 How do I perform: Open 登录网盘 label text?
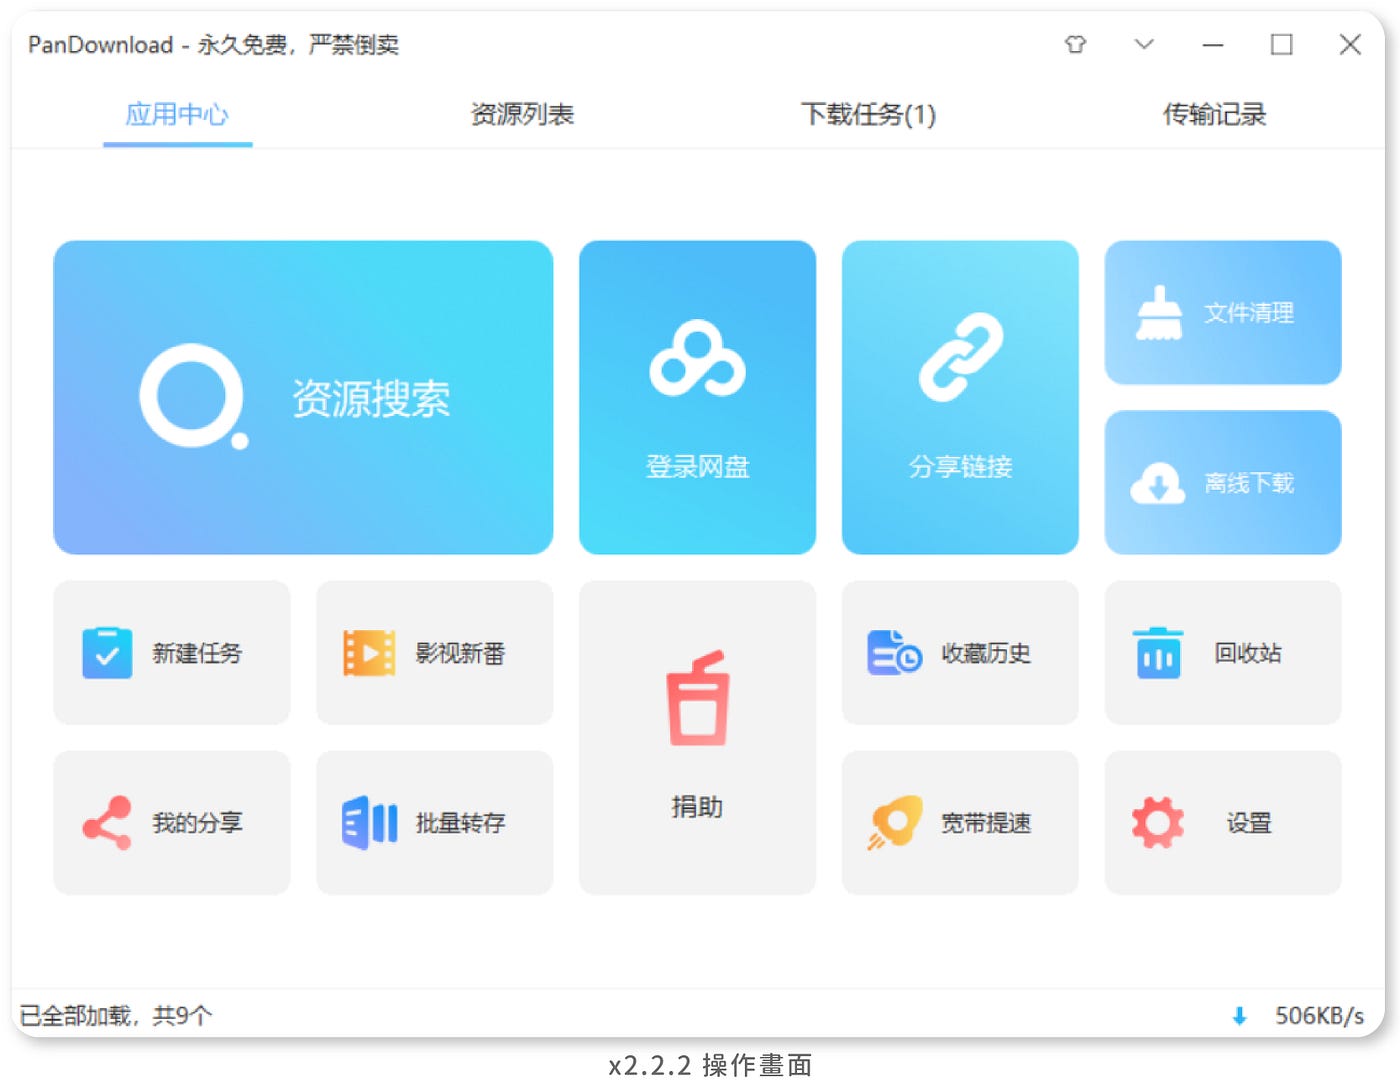pyautogui.click(x=697, y=466)
